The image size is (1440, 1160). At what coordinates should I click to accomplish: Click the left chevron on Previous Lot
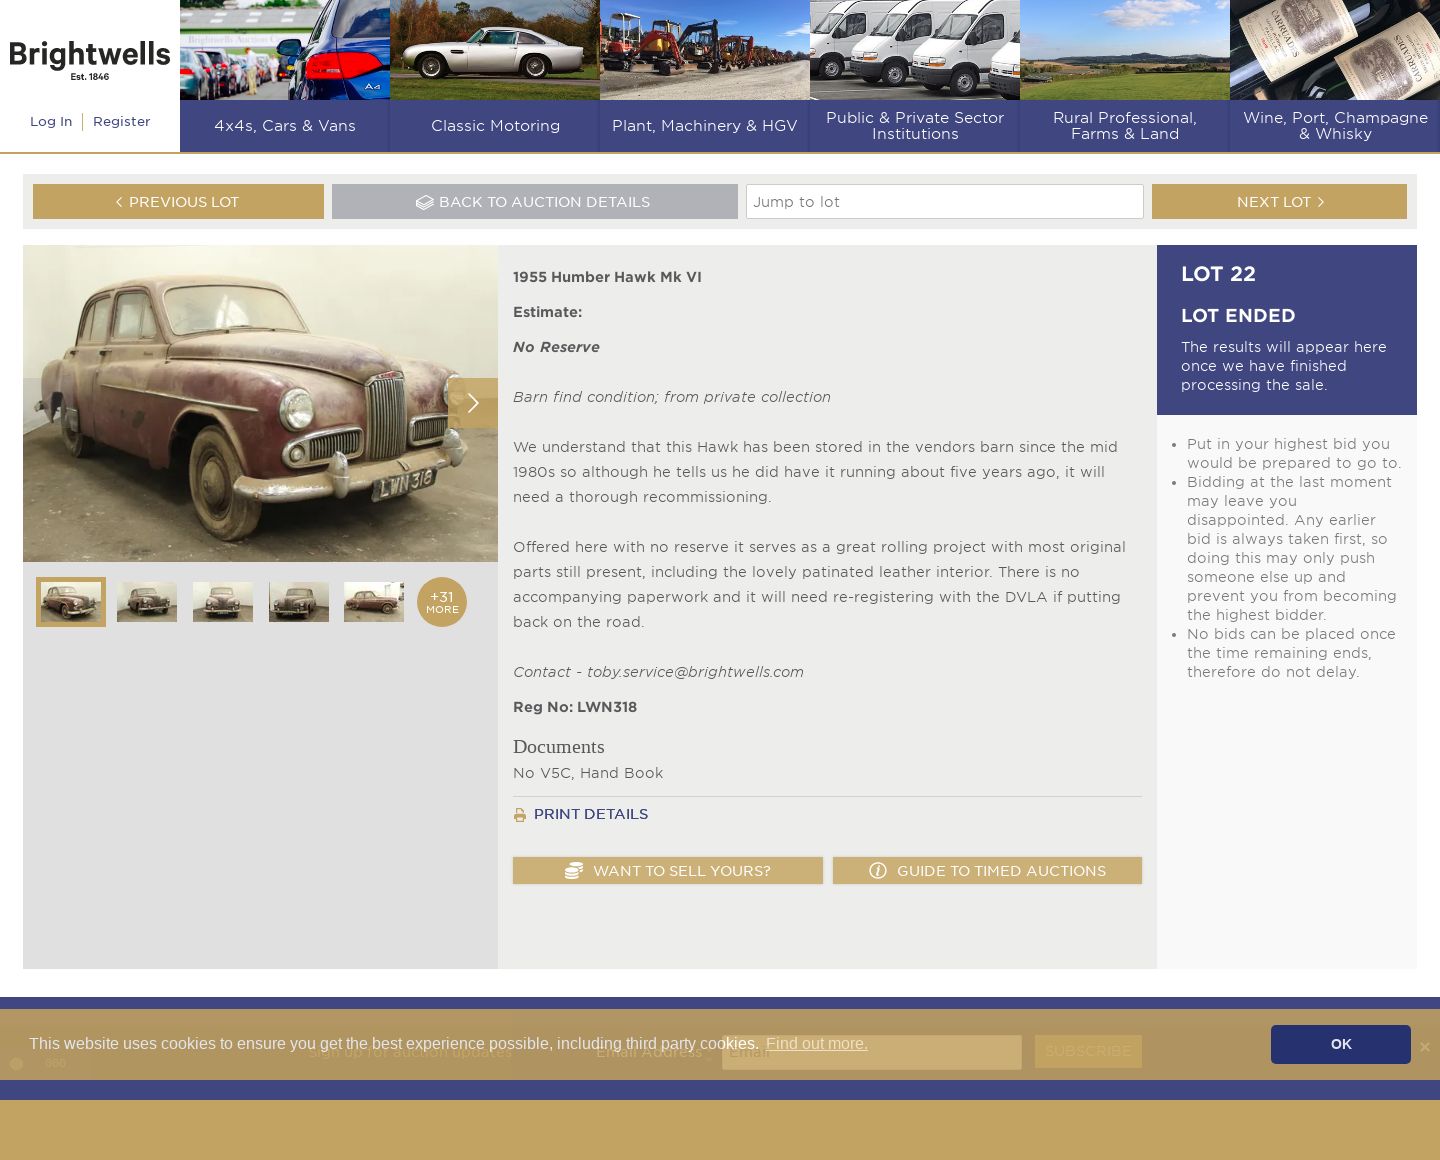tap(119, 202)
